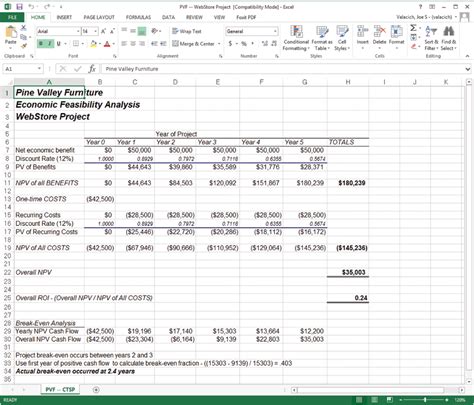This screenshot has height=405, width=474.
Task: Switch to the REVIEW tab
Action: coord(194,17)
